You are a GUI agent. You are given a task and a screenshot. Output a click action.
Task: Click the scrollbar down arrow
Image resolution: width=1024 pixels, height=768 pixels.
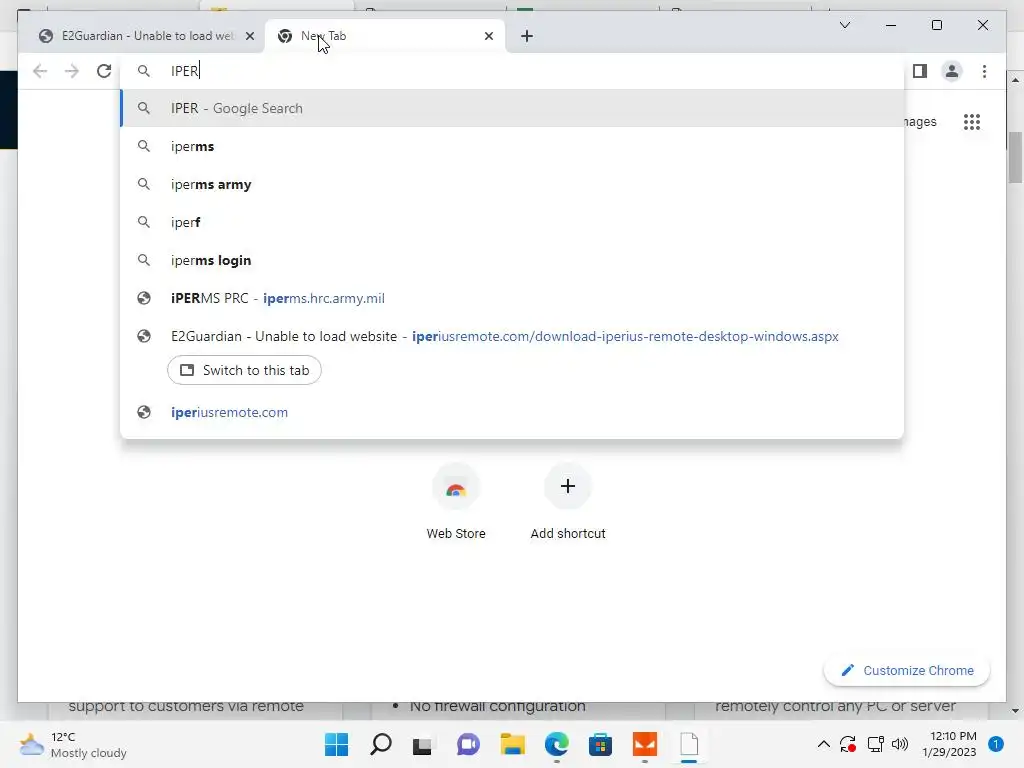(1015, 711)
